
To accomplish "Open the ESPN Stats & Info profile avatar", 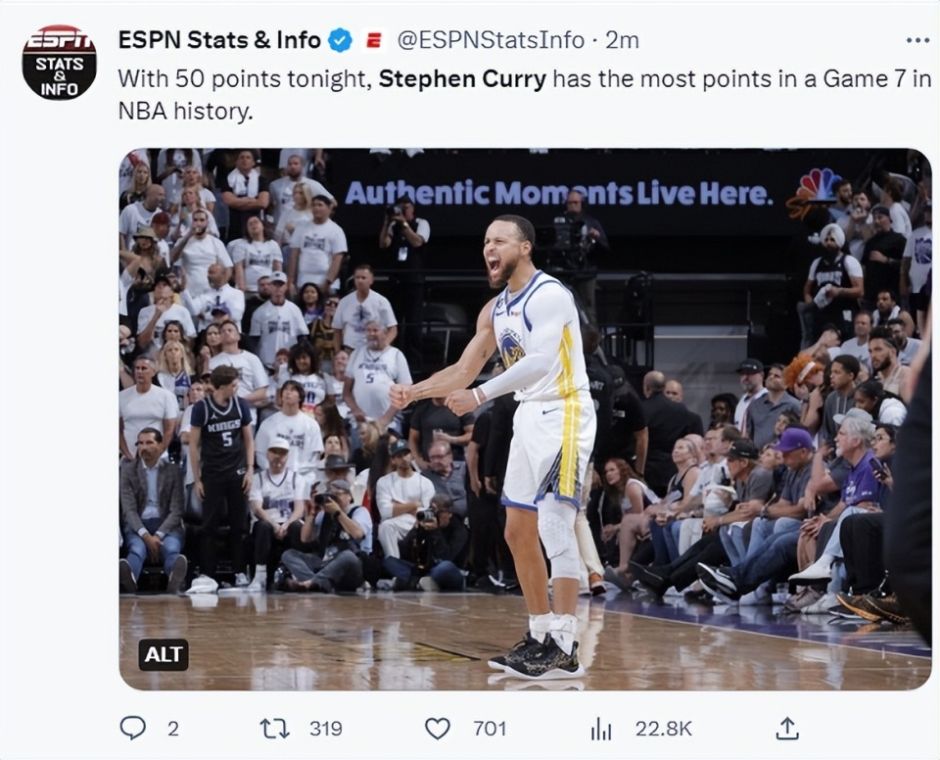I will point(59,62).
